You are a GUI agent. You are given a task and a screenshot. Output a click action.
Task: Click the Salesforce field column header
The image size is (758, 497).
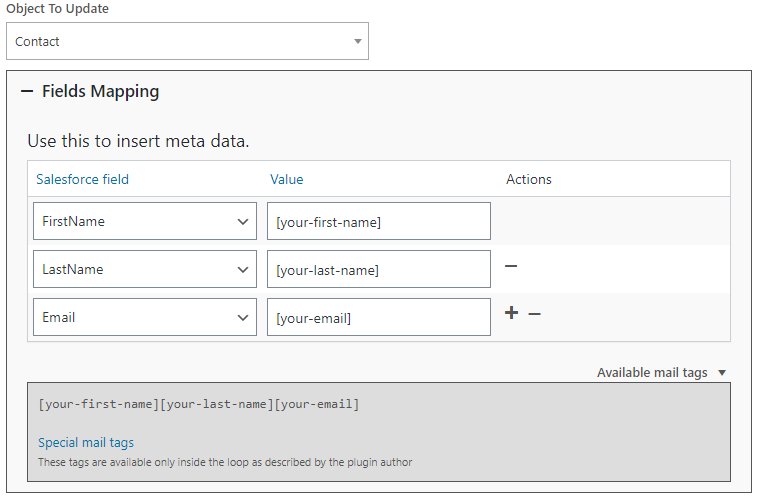(x=83, y=180)
